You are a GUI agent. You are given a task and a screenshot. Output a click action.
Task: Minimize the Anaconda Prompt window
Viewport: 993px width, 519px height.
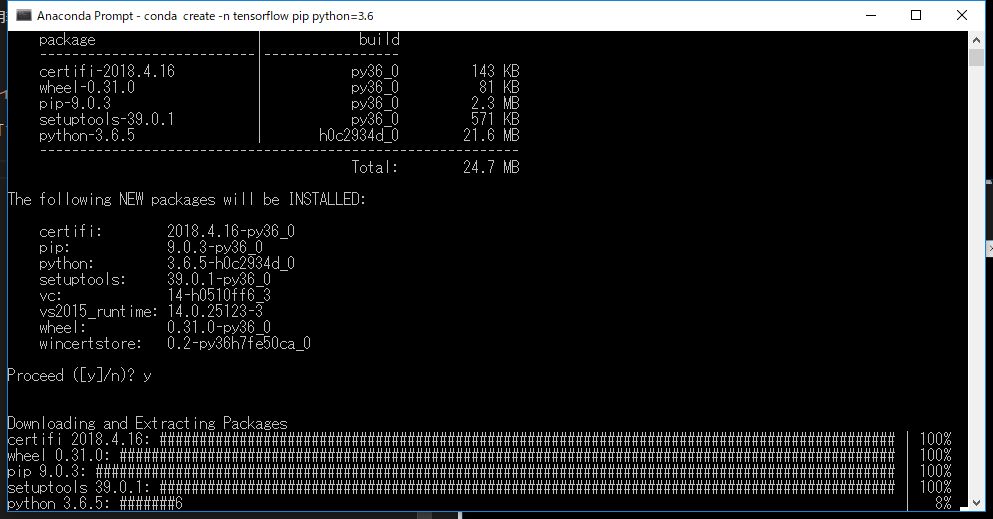[871, 16]
